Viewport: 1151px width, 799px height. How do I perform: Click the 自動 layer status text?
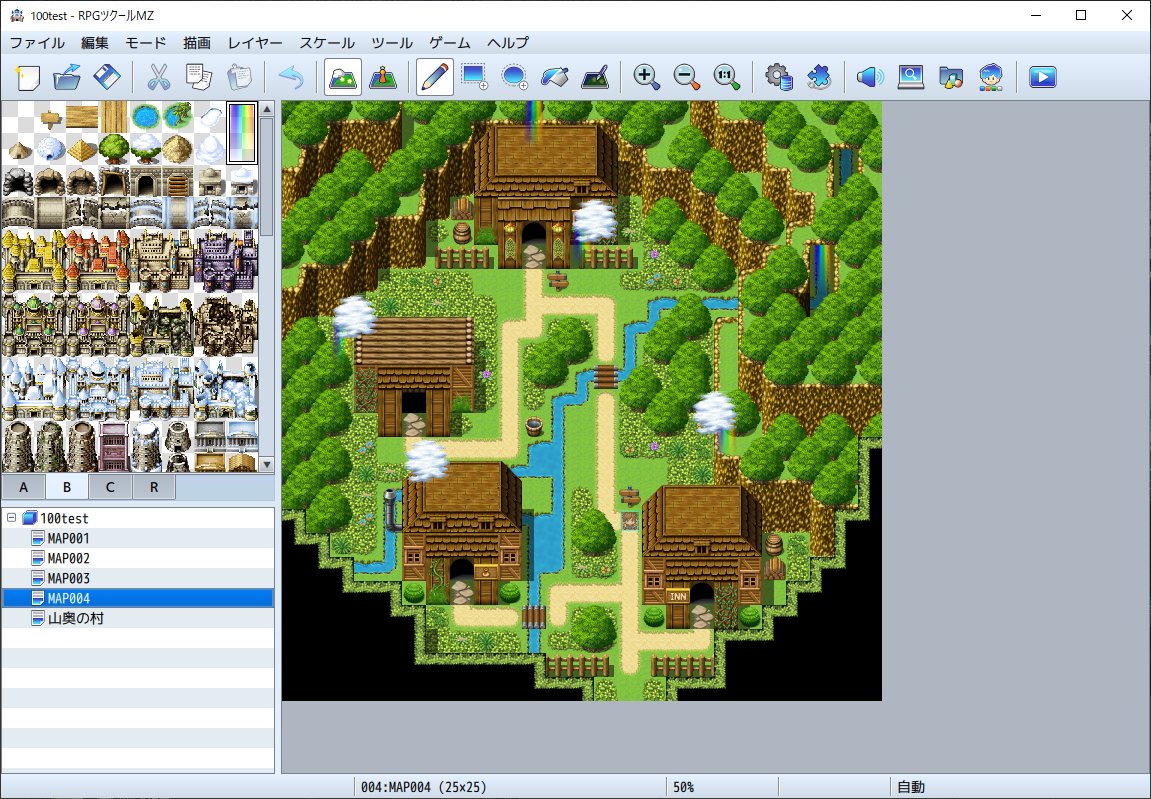click(x=911, y=787)
